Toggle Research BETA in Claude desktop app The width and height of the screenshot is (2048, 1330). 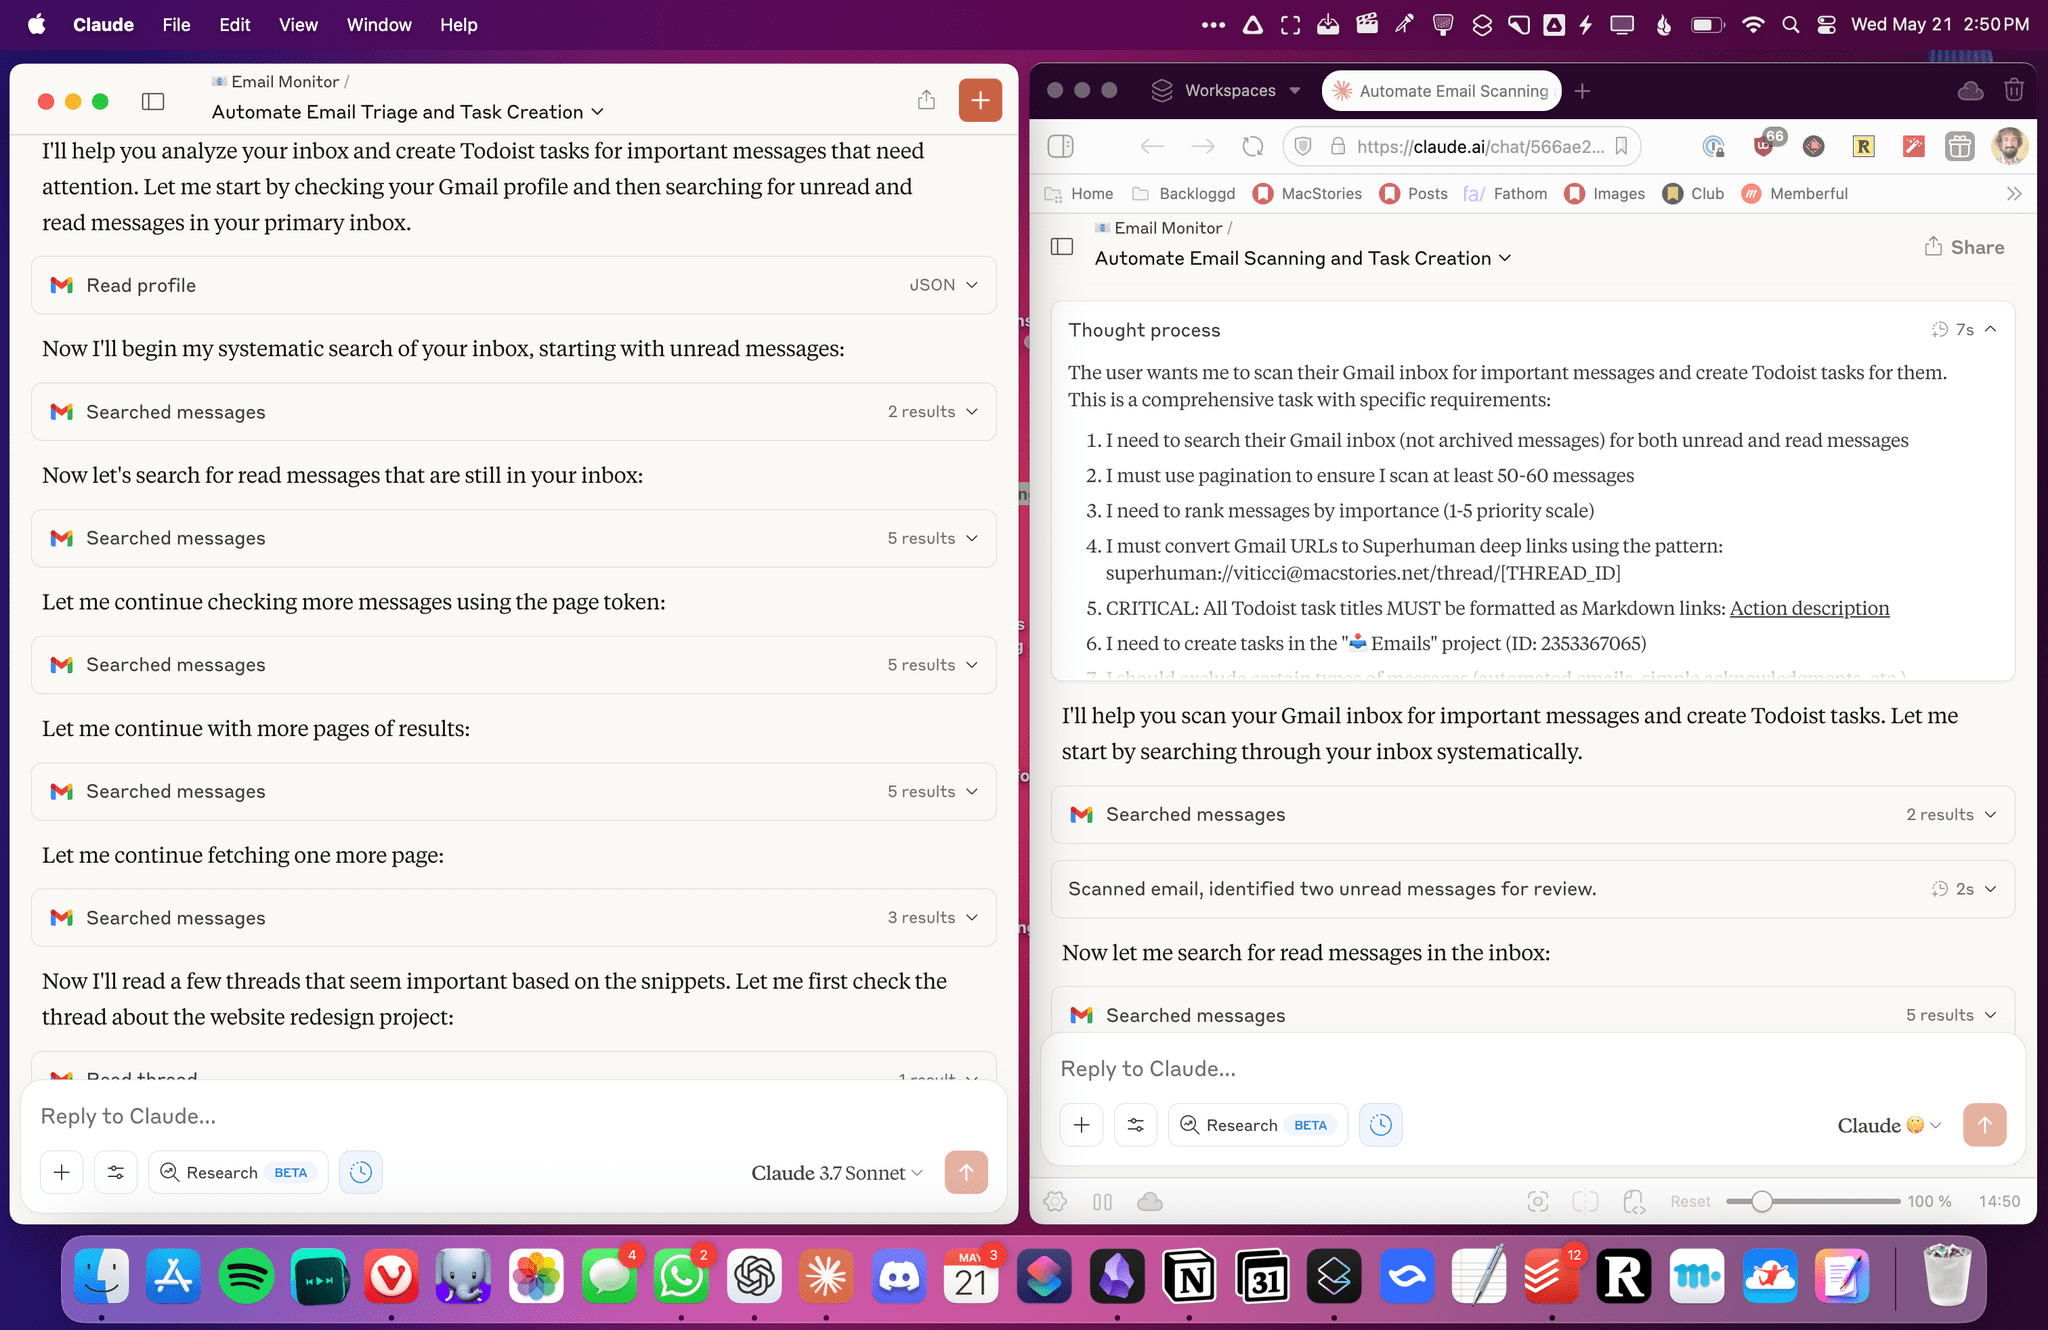tap(238, 1172)
